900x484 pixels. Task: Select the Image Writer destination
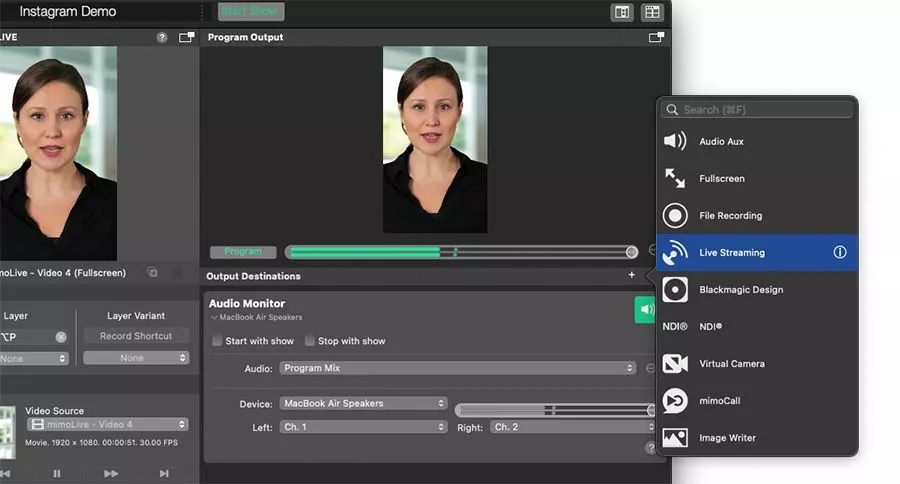click(757, 437)
